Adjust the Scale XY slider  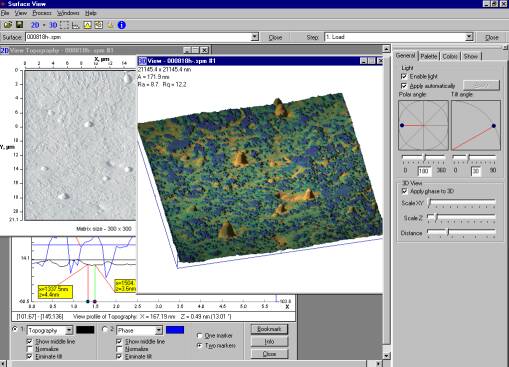(x=462, y=203)
